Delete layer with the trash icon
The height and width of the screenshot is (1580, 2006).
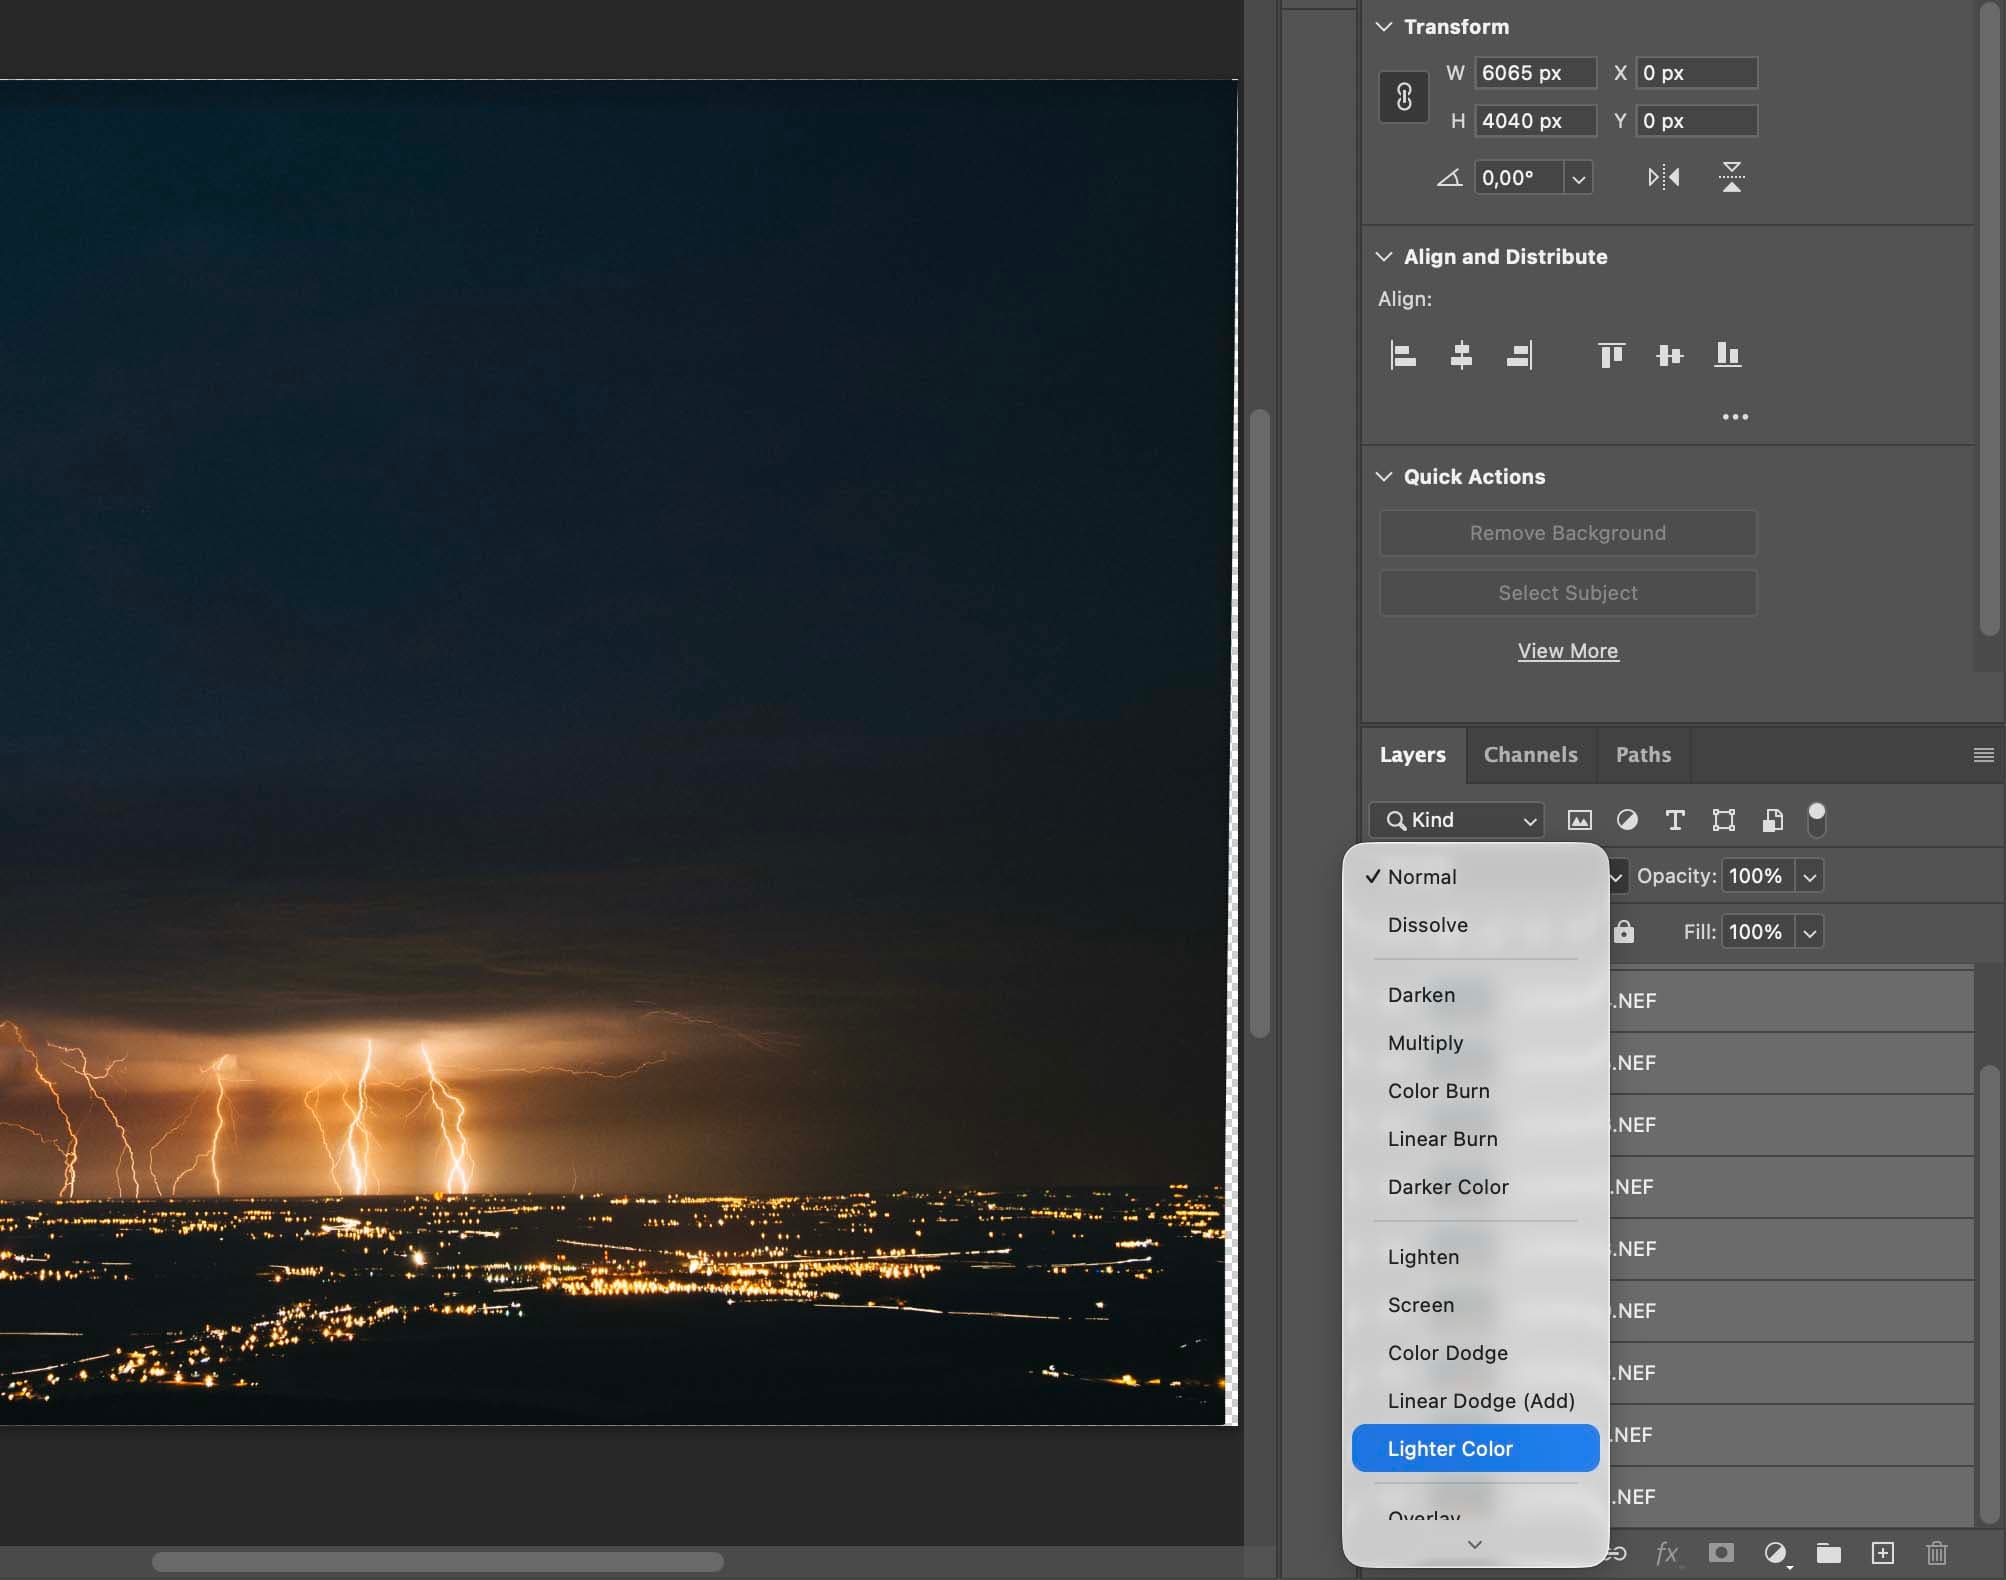pos(1937,1553)
